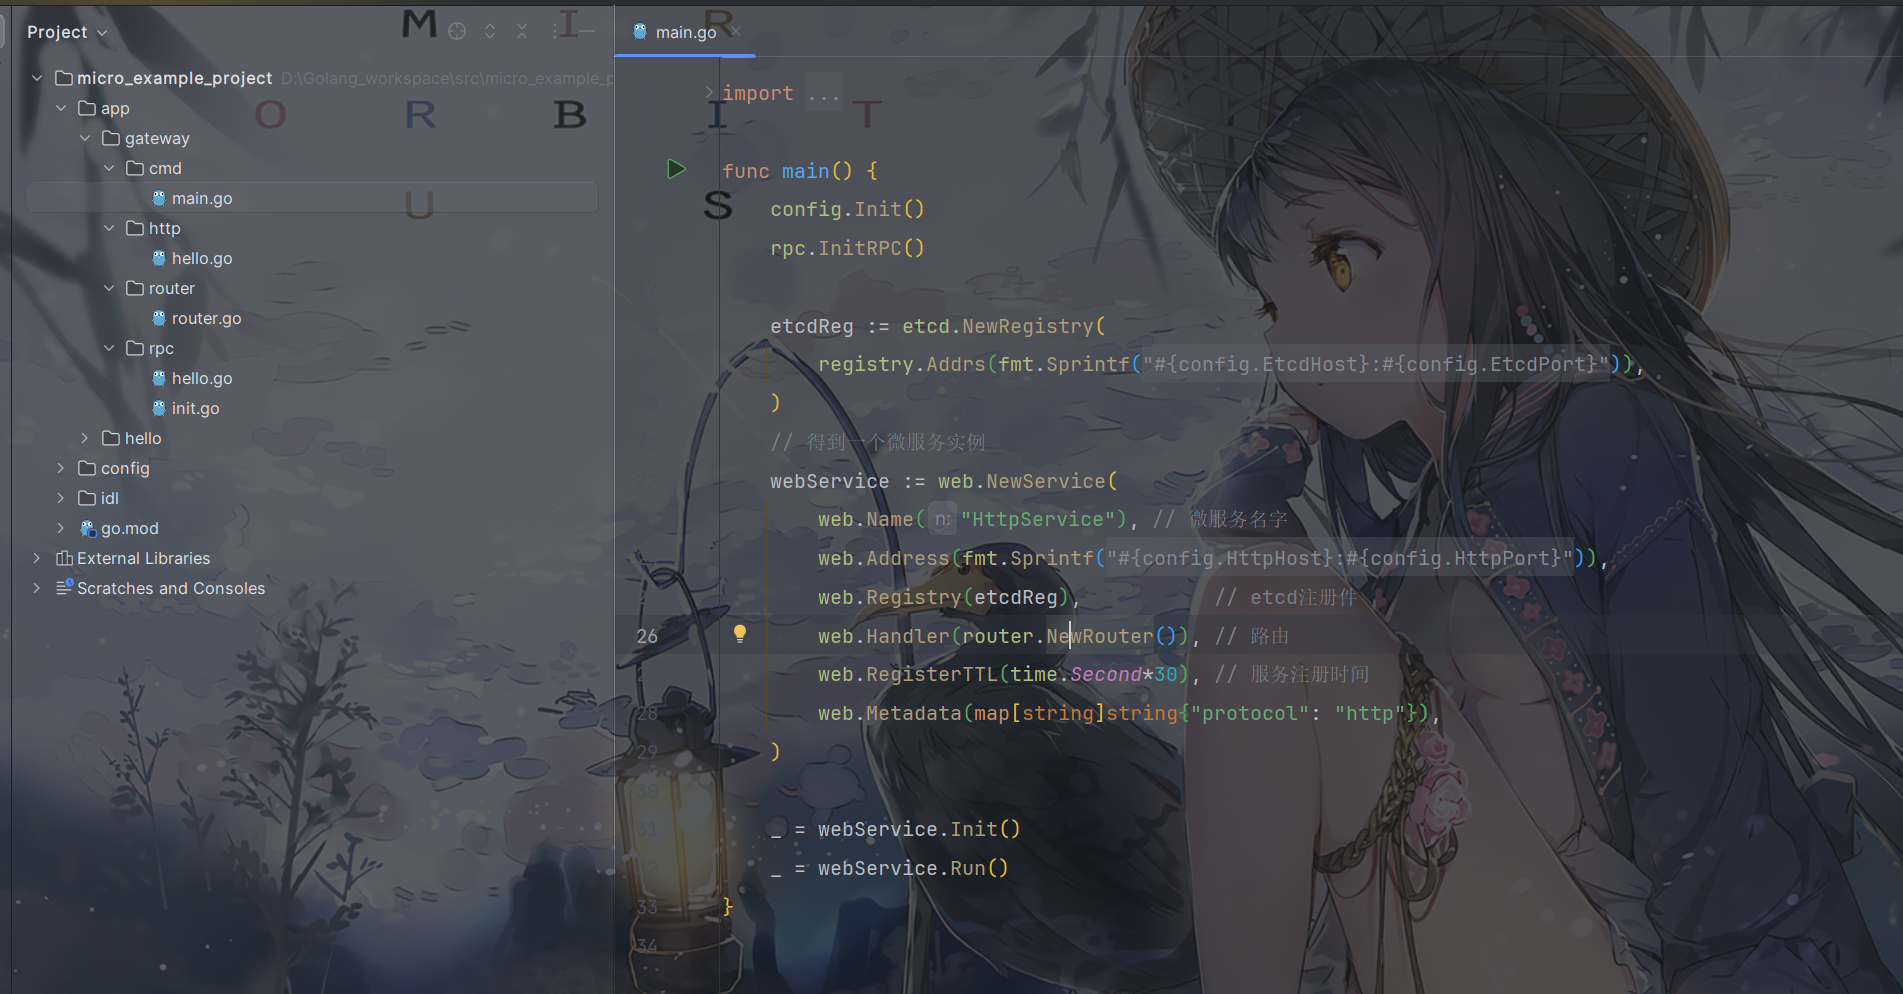This screenshot has height=994, width=1903.
Task: Expand the config folder
Action: [x=61, y=468]
